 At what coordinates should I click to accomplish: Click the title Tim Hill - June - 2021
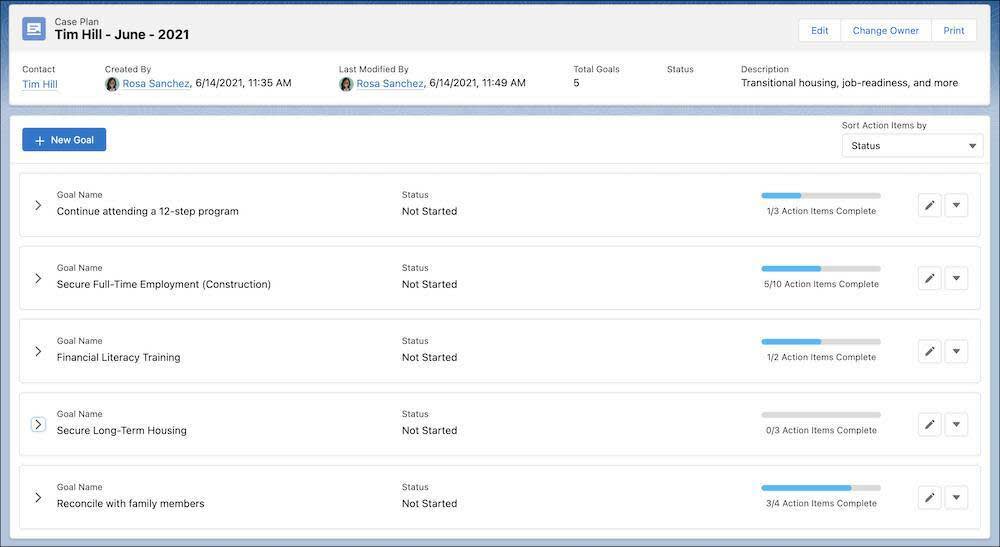tap(122, 35)
